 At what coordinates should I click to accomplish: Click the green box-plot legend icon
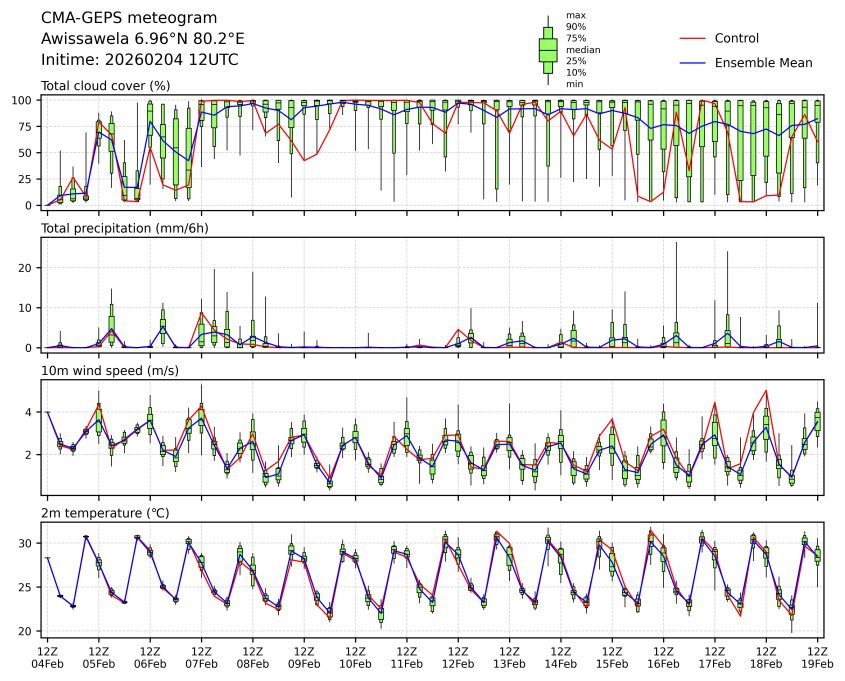(547, 50)
